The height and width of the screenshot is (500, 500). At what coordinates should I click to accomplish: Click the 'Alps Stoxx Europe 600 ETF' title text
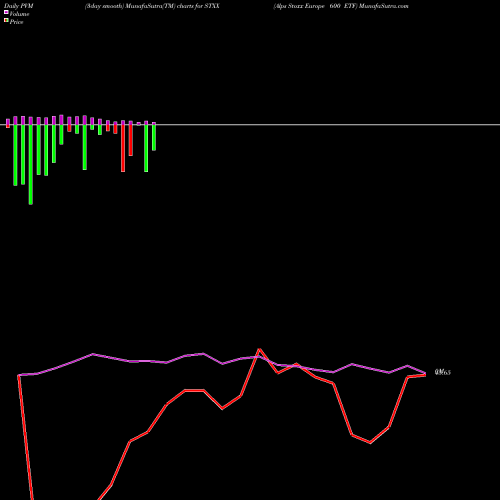pyautogui.click(x=315, y=6)
